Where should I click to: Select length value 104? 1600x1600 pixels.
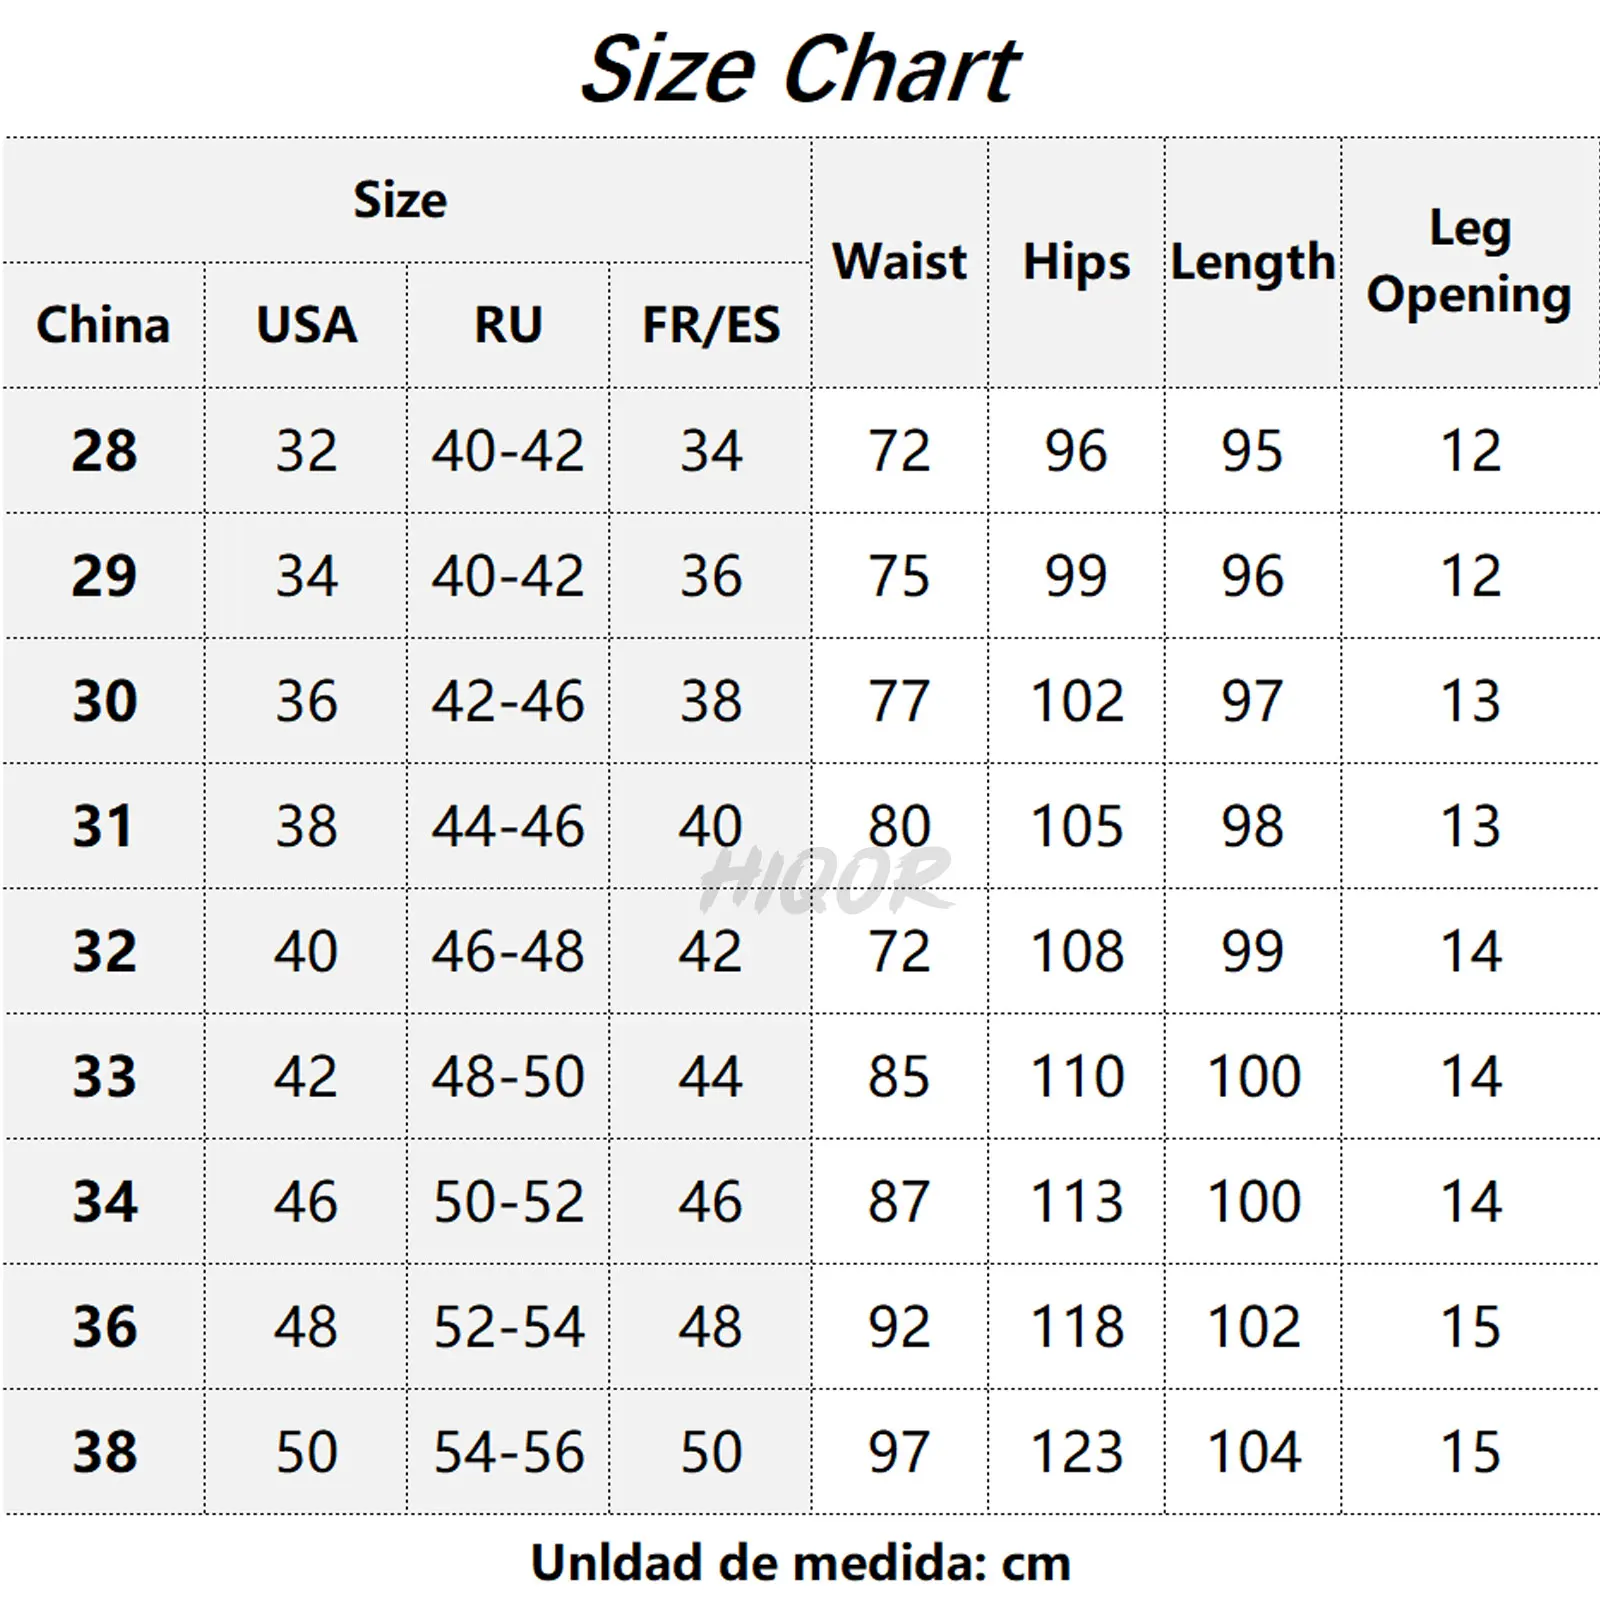1254,1452
